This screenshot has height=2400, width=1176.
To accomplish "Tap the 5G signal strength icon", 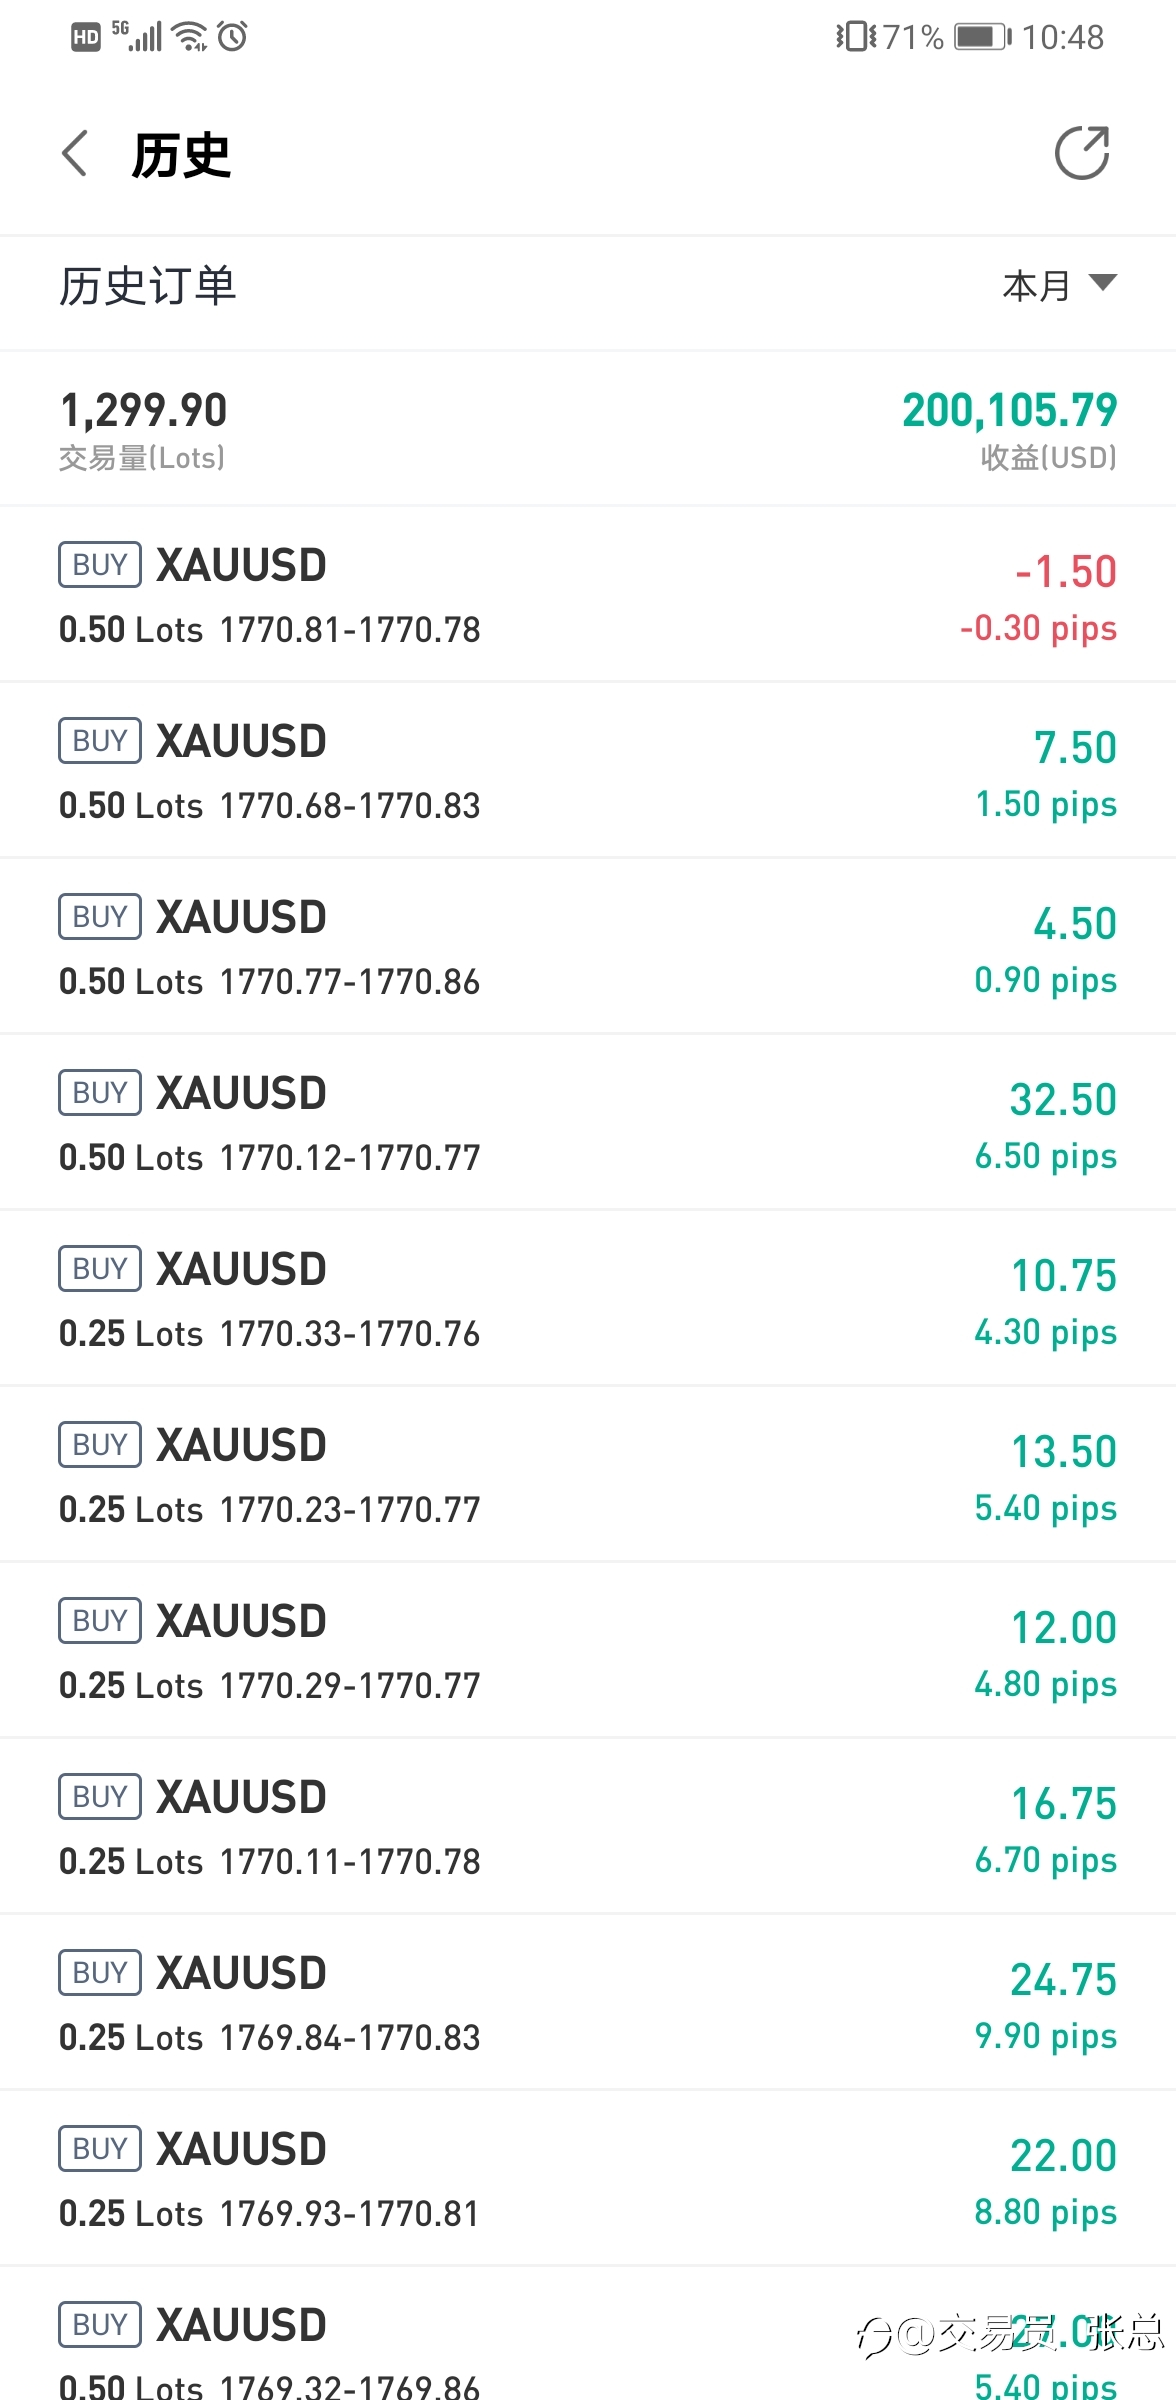I will 136,36.
